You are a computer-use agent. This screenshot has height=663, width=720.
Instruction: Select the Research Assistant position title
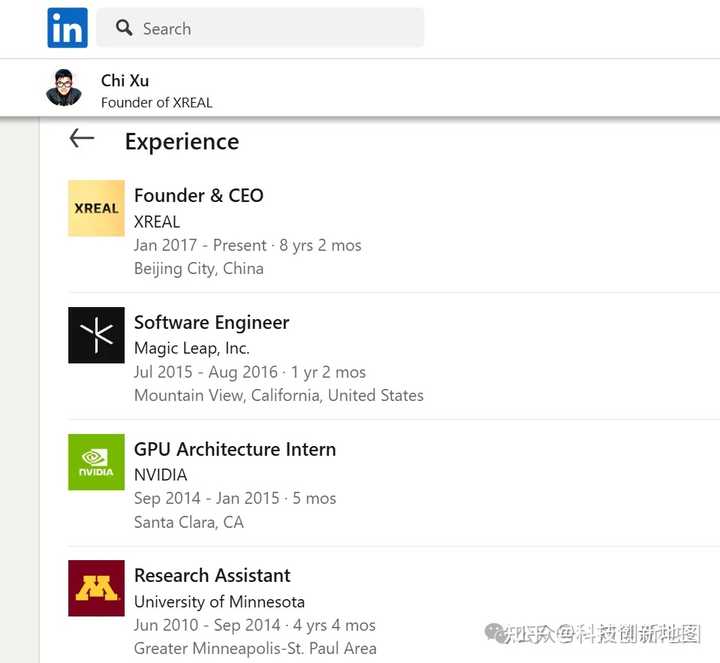coord(212,575)
